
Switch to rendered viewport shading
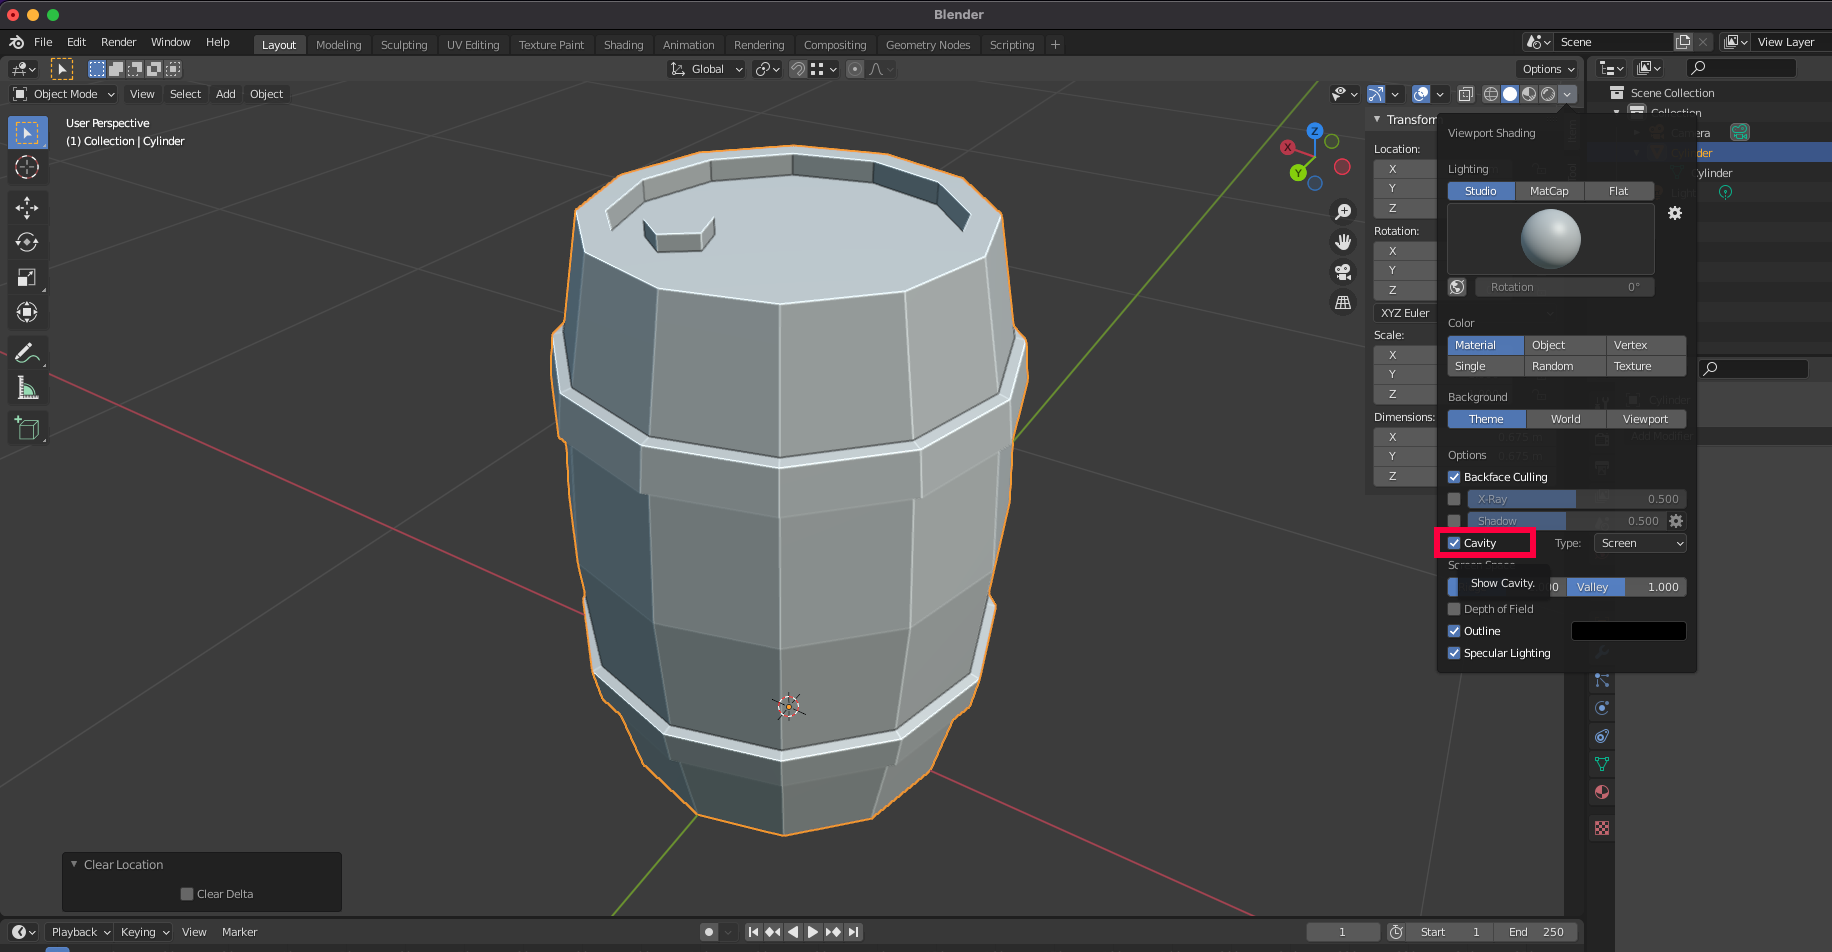(1548, 94)
